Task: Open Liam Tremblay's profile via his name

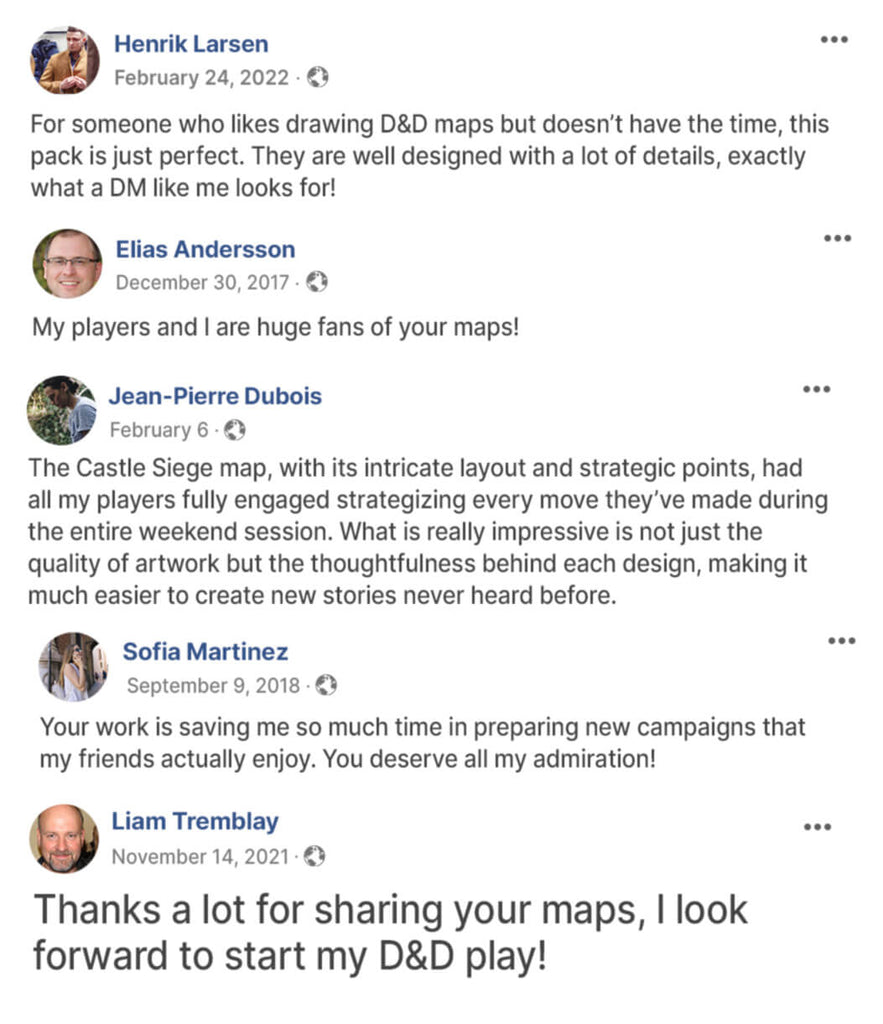Action: point(195,822)
